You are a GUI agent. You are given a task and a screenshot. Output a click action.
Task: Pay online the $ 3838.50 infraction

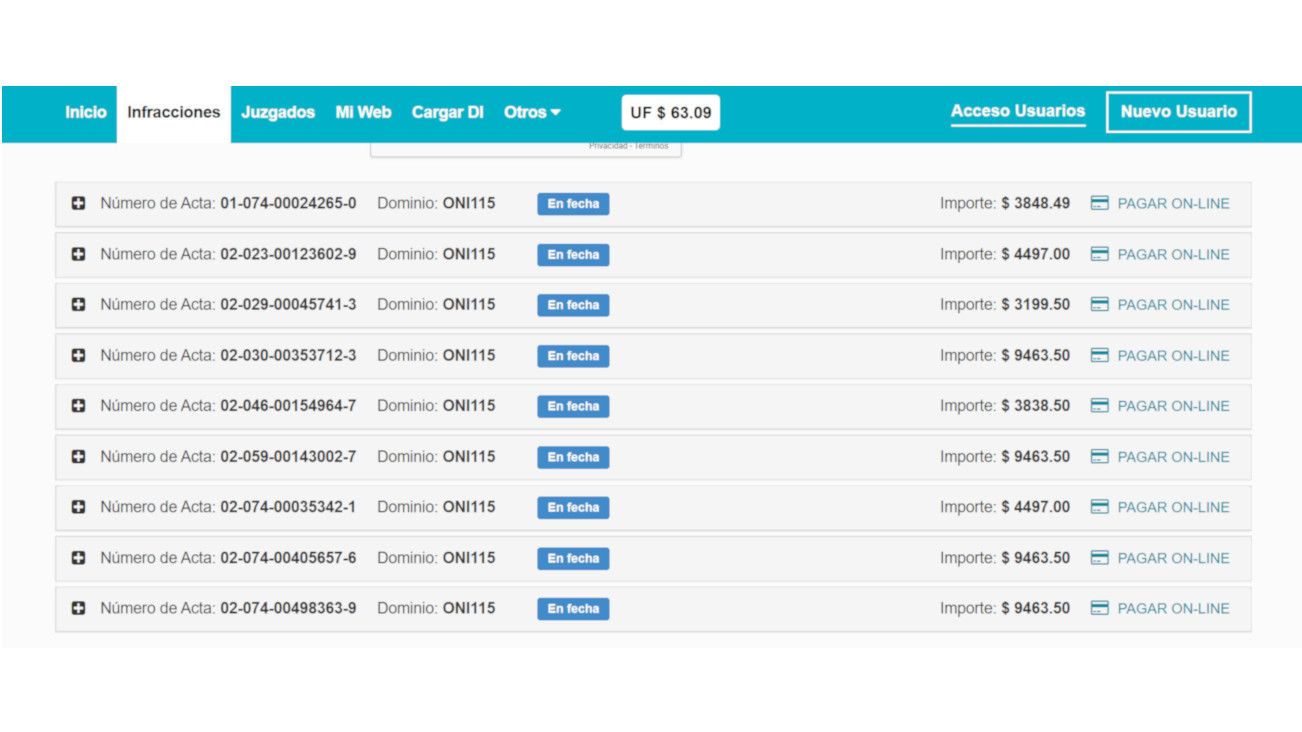click(x=1173, y=405)
